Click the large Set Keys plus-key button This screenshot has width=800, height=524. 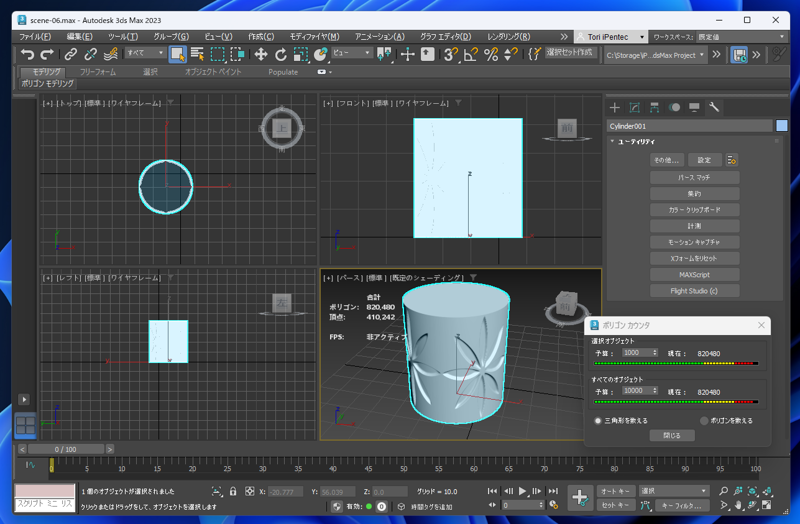coord(580,497)
